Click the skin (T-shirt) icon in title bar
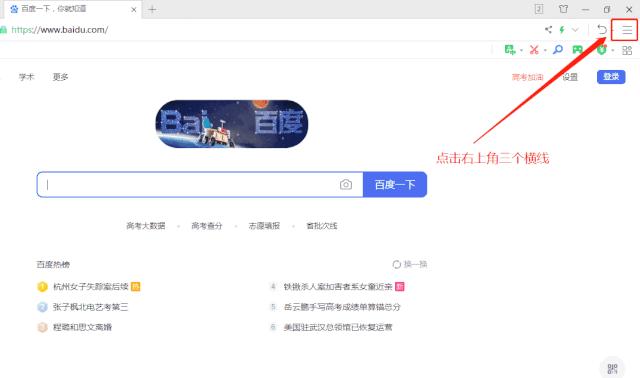 [563, 9]
